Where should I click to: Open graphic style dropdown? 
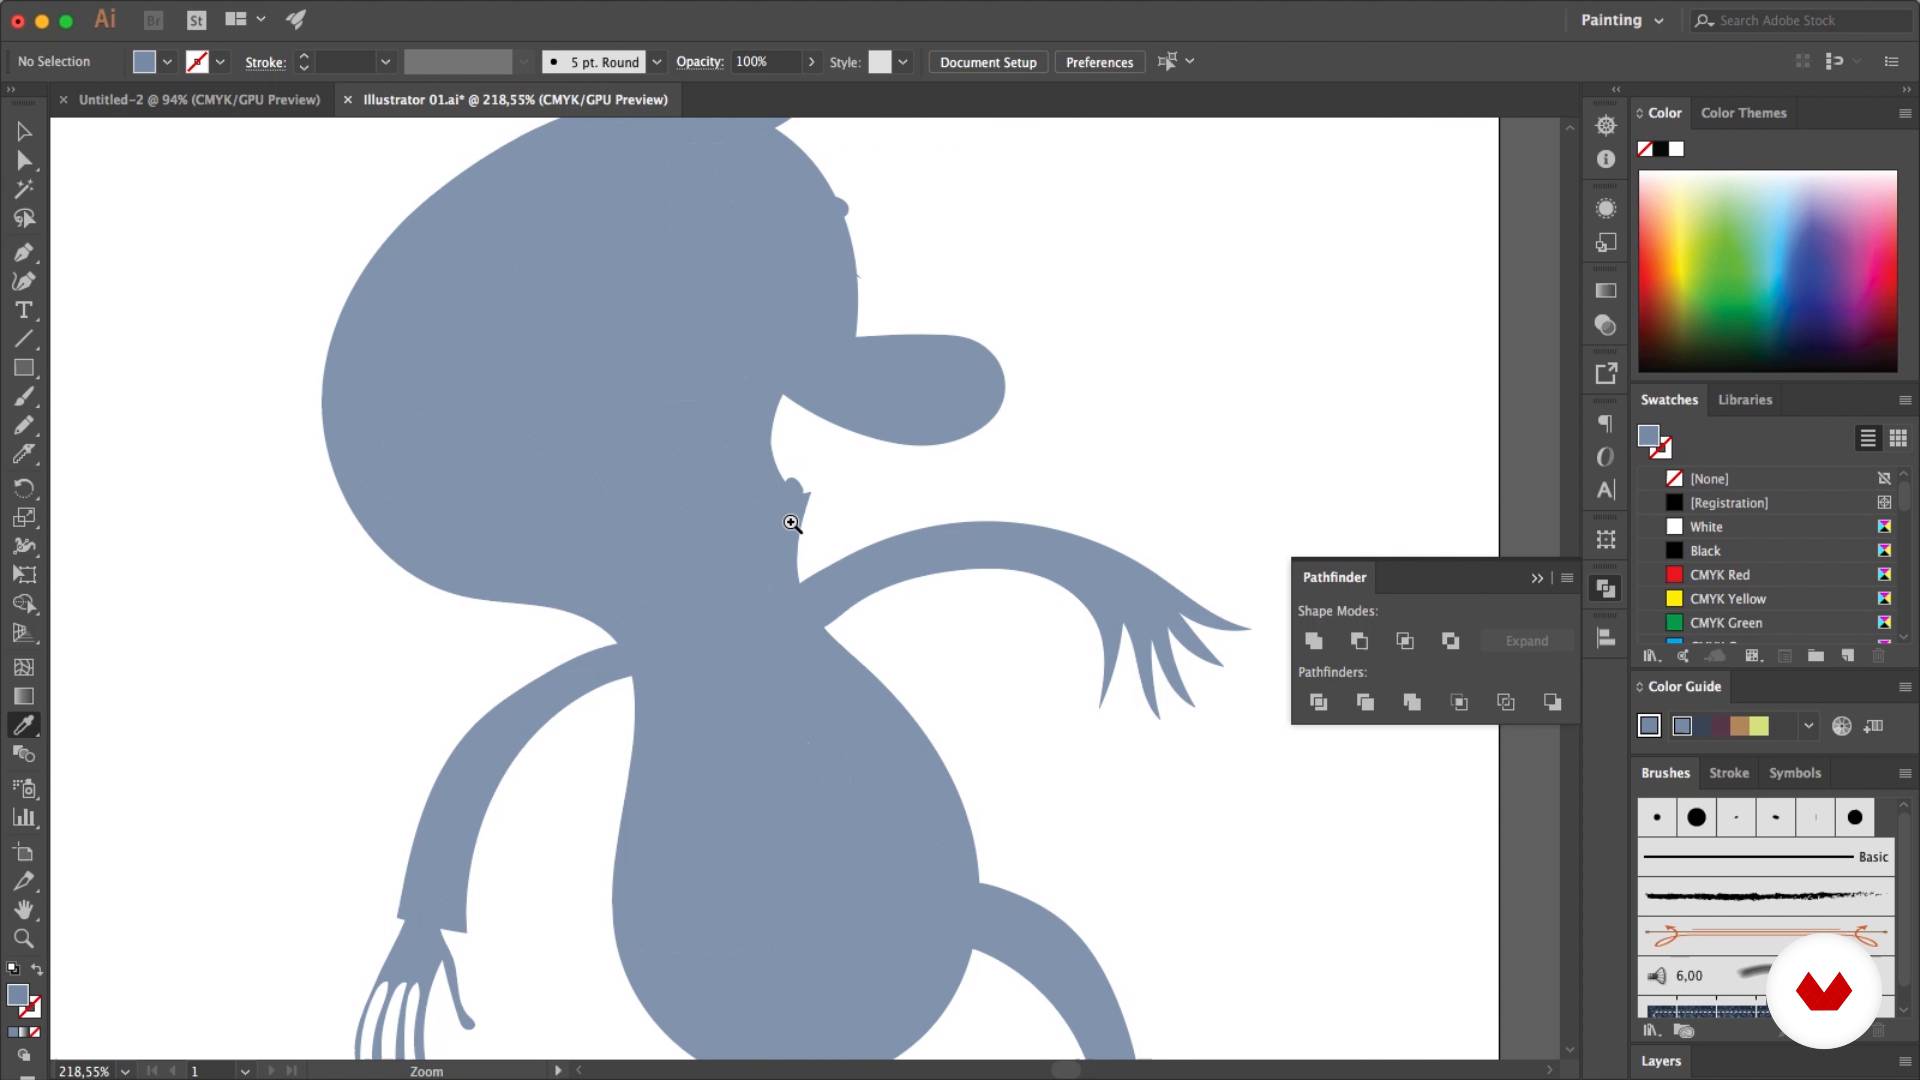pos(903,62)
